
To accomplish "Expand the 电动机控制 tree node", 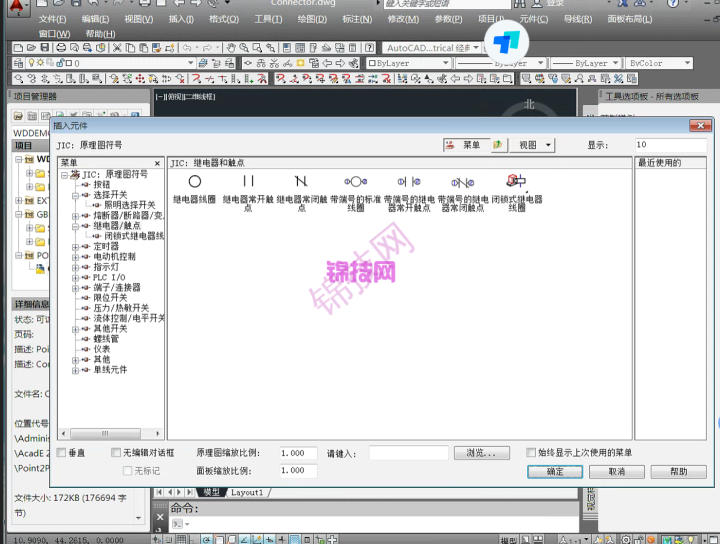I will 75,257.
